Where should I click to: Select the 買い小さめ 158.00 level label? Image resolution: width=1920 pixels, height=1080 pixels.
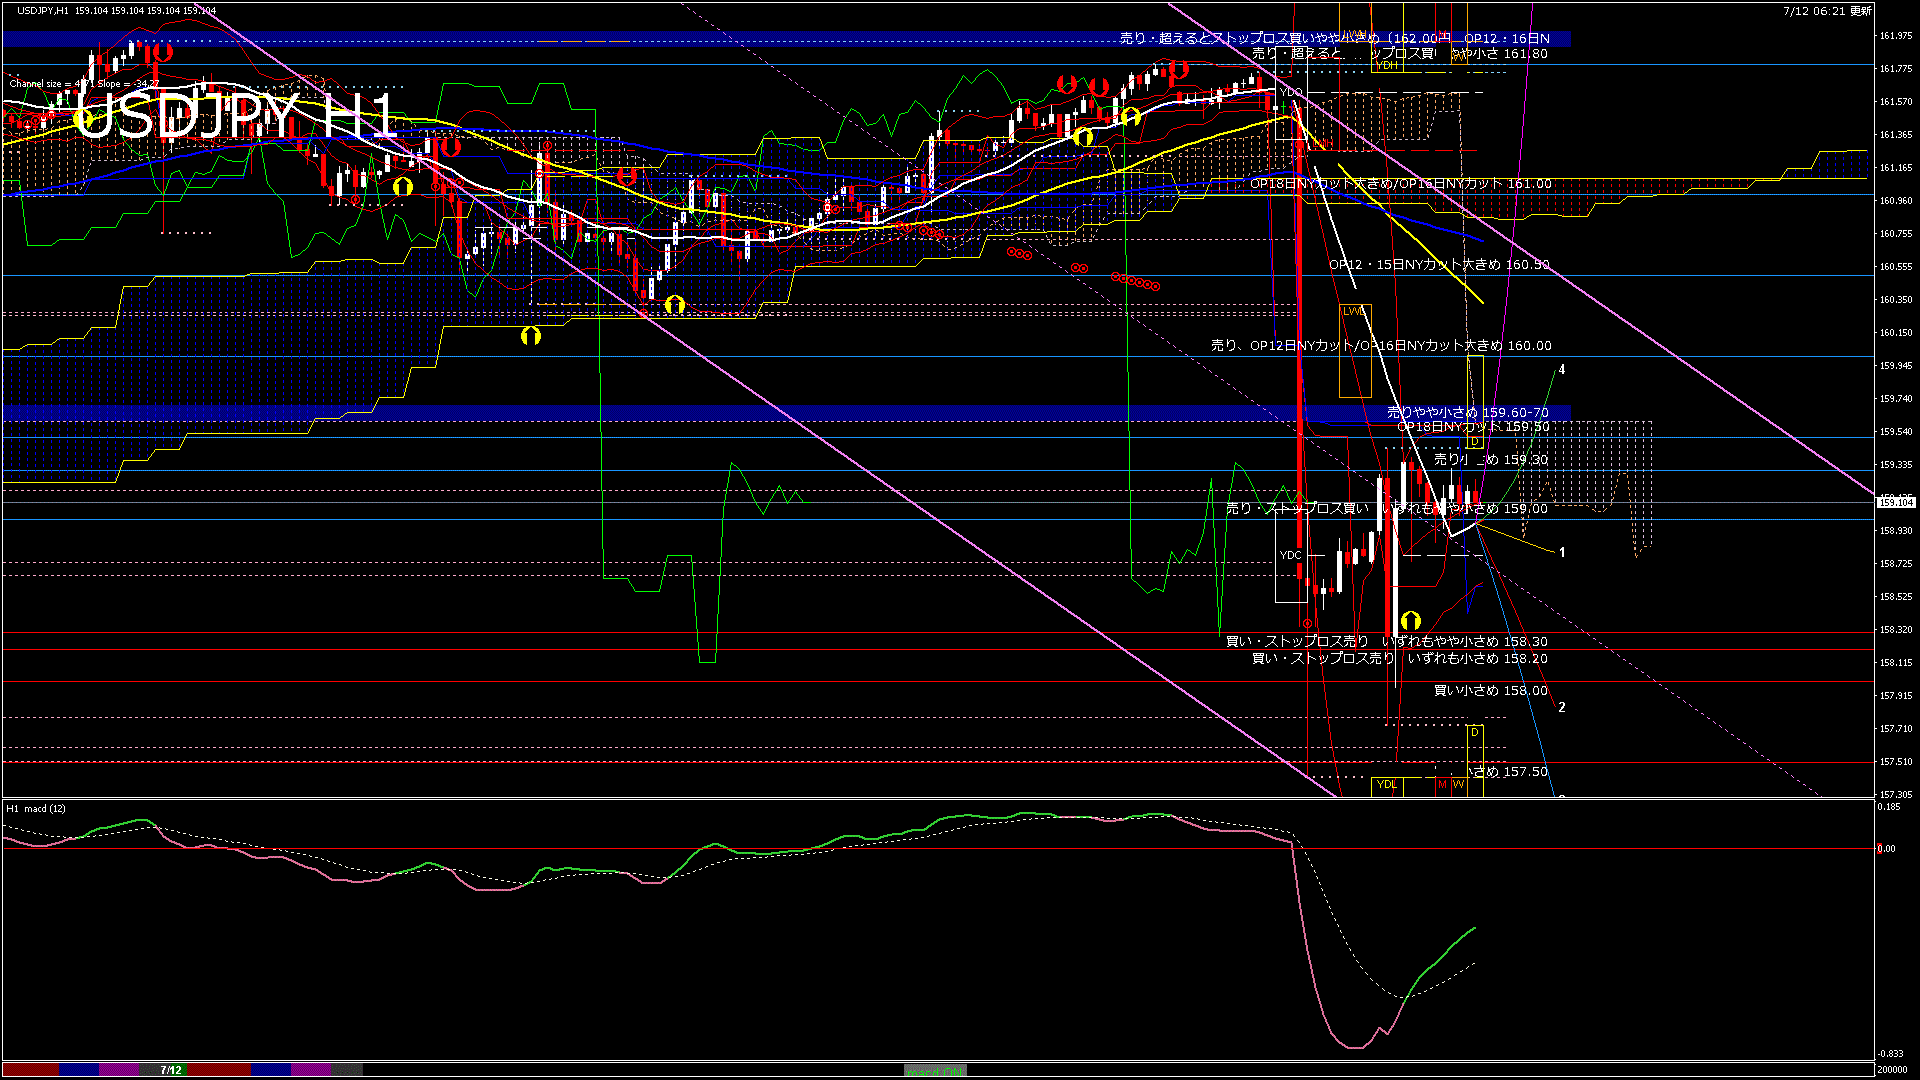click(1490, 691)
